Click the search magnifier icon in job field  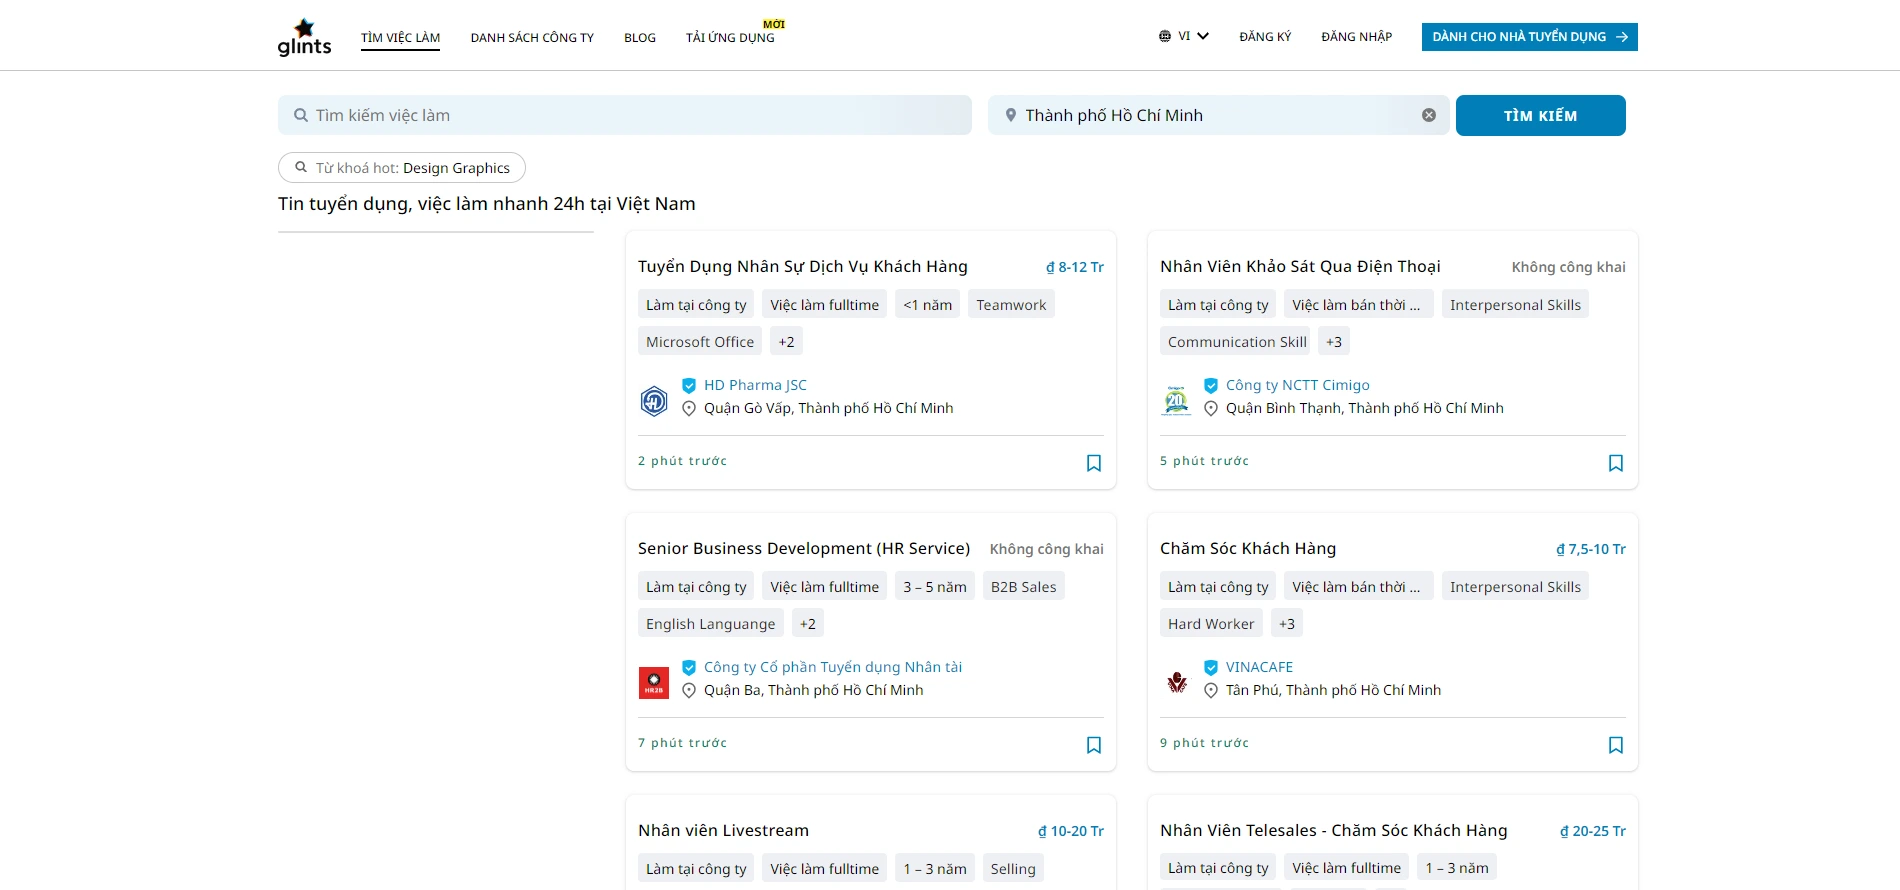(300, 115)
